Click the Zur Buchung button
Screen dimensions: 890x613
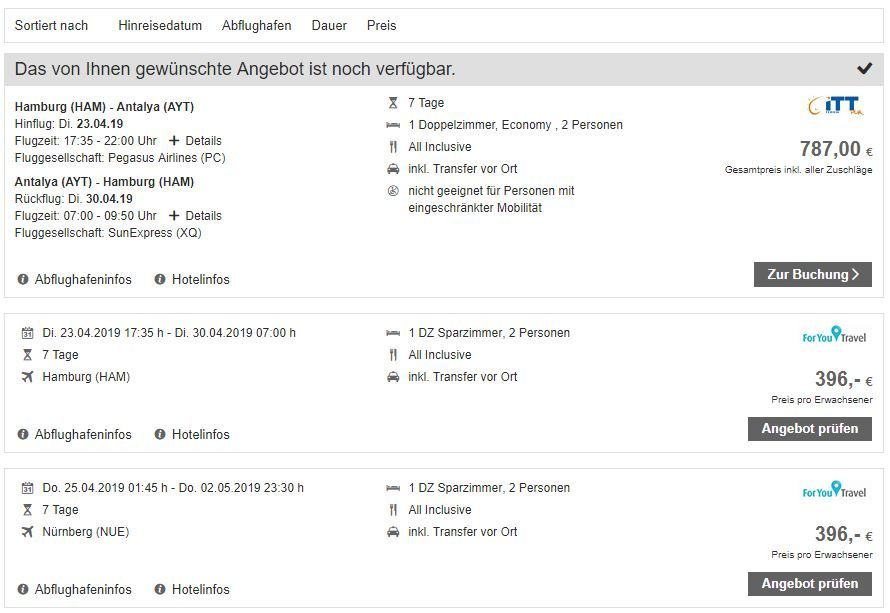812,275
